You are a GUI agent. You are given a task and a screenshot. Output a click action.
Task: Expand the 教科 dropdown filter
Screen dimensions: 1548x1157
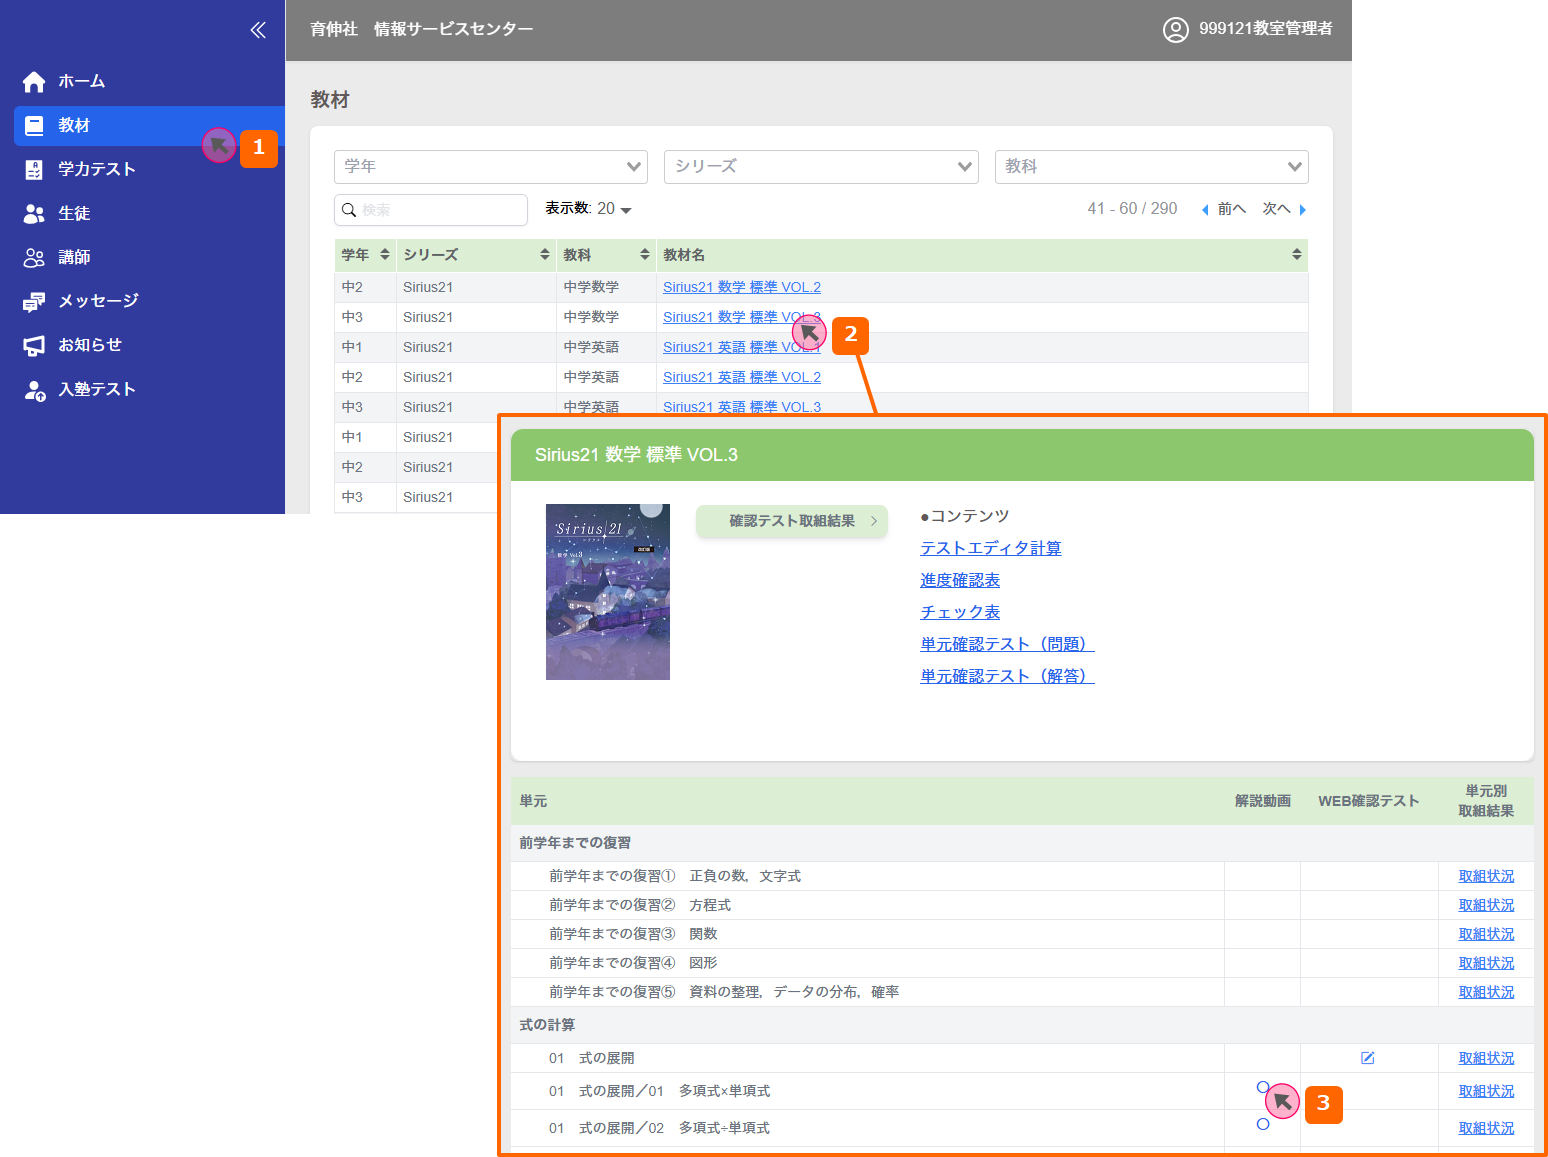(x=1151, y=167)
